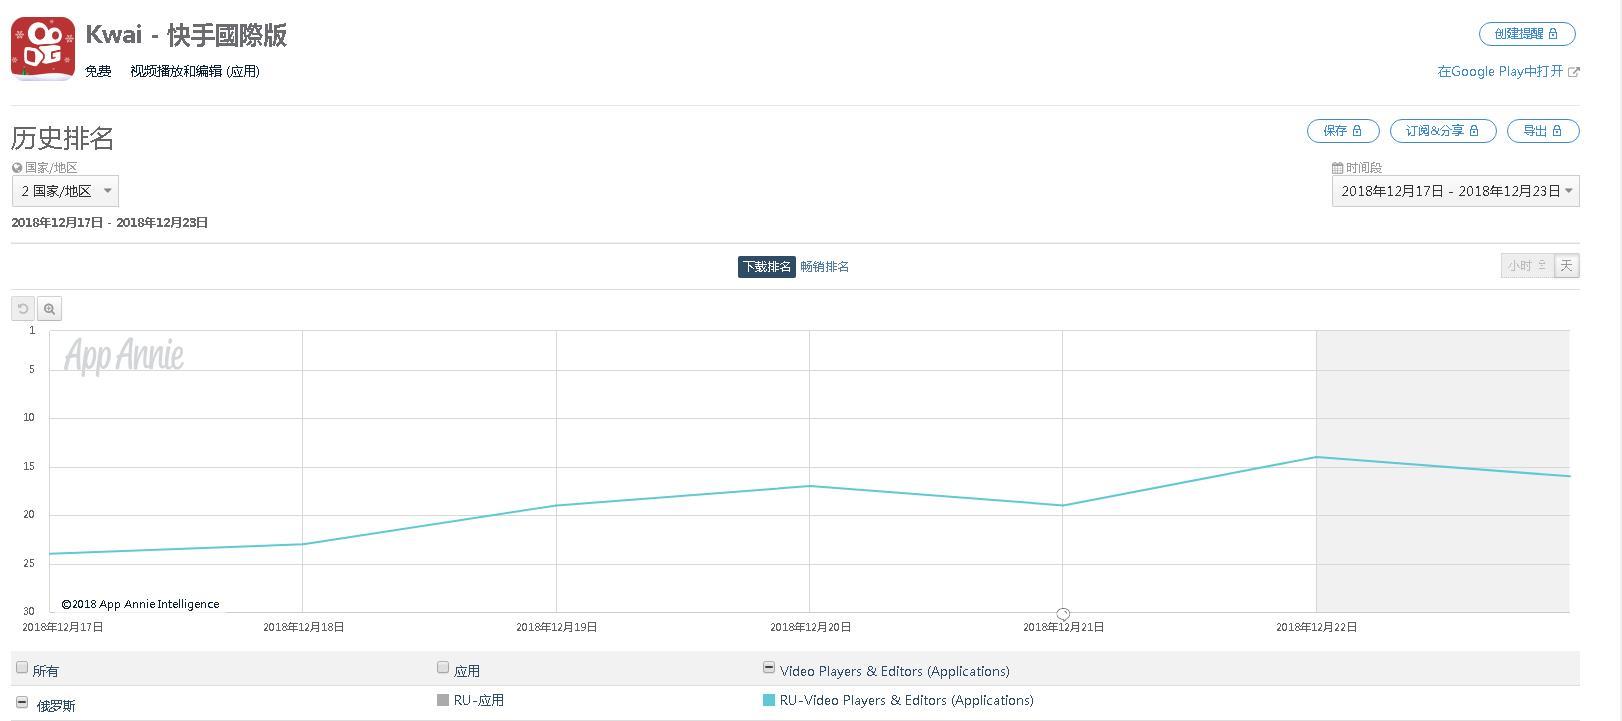This screenshot has width=1622, height=721.
Task: Click the 视频播放和编辑 (应用) category text
Action: coord(195,71)
